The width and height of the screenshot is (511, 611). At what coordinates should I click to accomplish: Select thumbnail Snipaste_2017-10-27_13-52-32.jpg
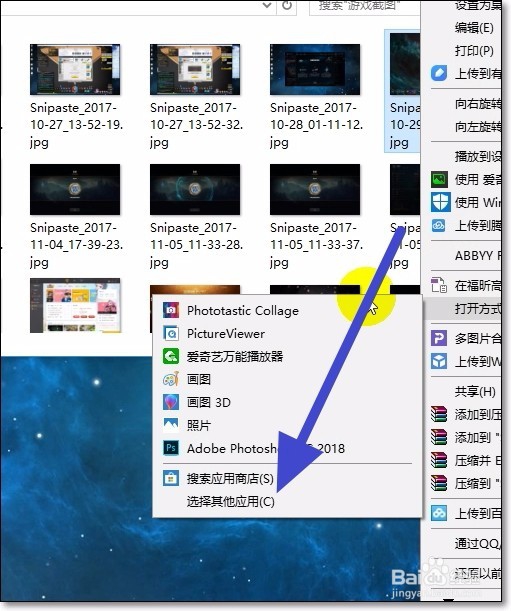point(195,69)
